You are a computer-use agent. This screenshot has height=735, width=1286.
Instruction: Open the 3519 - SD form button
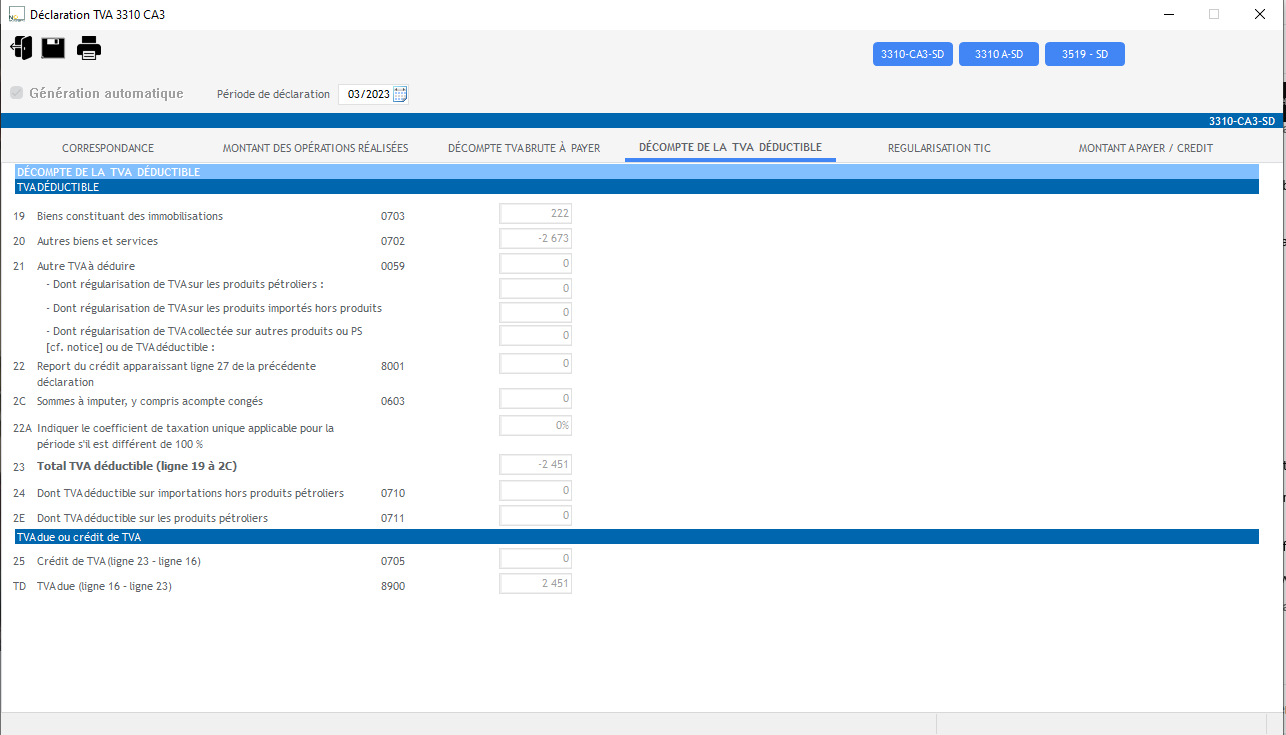point(1085,54)
